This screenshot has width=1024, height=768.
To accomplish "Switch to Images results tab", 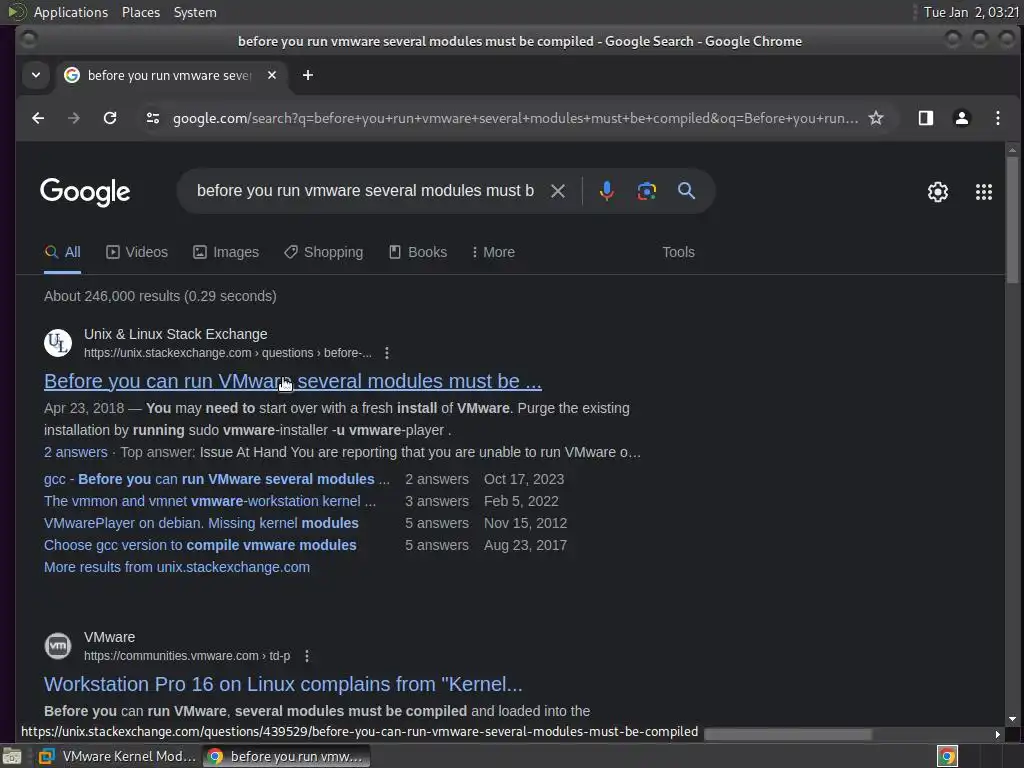I will click(x=226, y=252).
